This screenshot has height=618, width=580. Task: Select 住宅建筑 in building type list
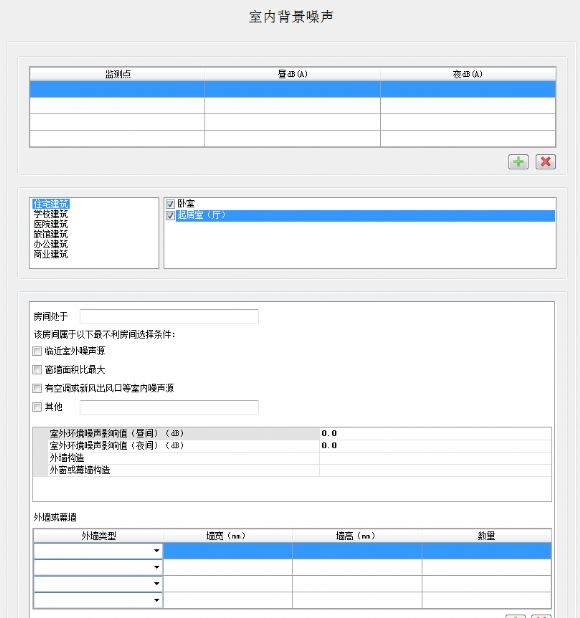pos(51,204)
